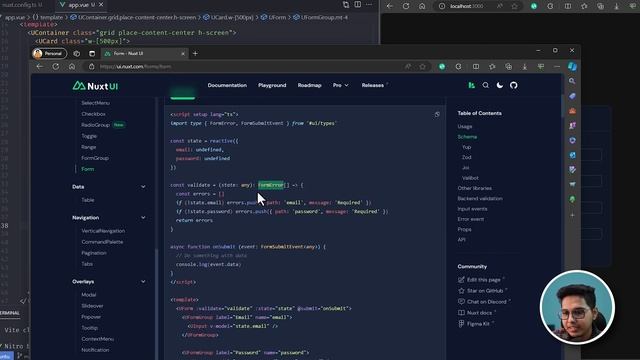Click the green color picker icon in header
The height and width of the screenshot is (360, 640).
[471, 85]
